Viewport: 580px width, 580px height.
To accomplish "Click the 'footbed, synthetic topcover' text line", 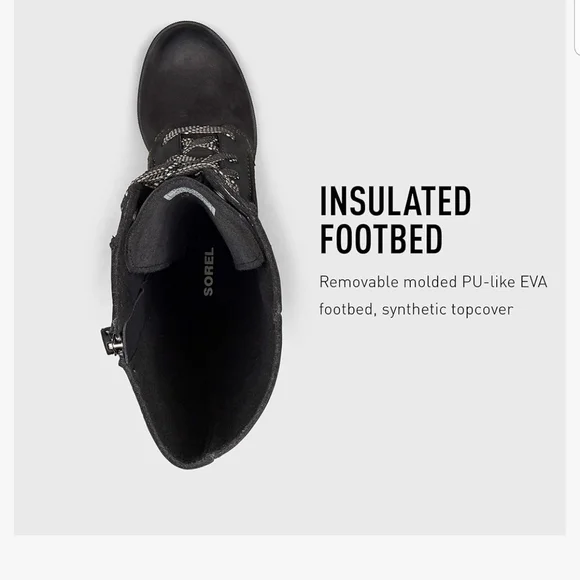I will [416, 309].
